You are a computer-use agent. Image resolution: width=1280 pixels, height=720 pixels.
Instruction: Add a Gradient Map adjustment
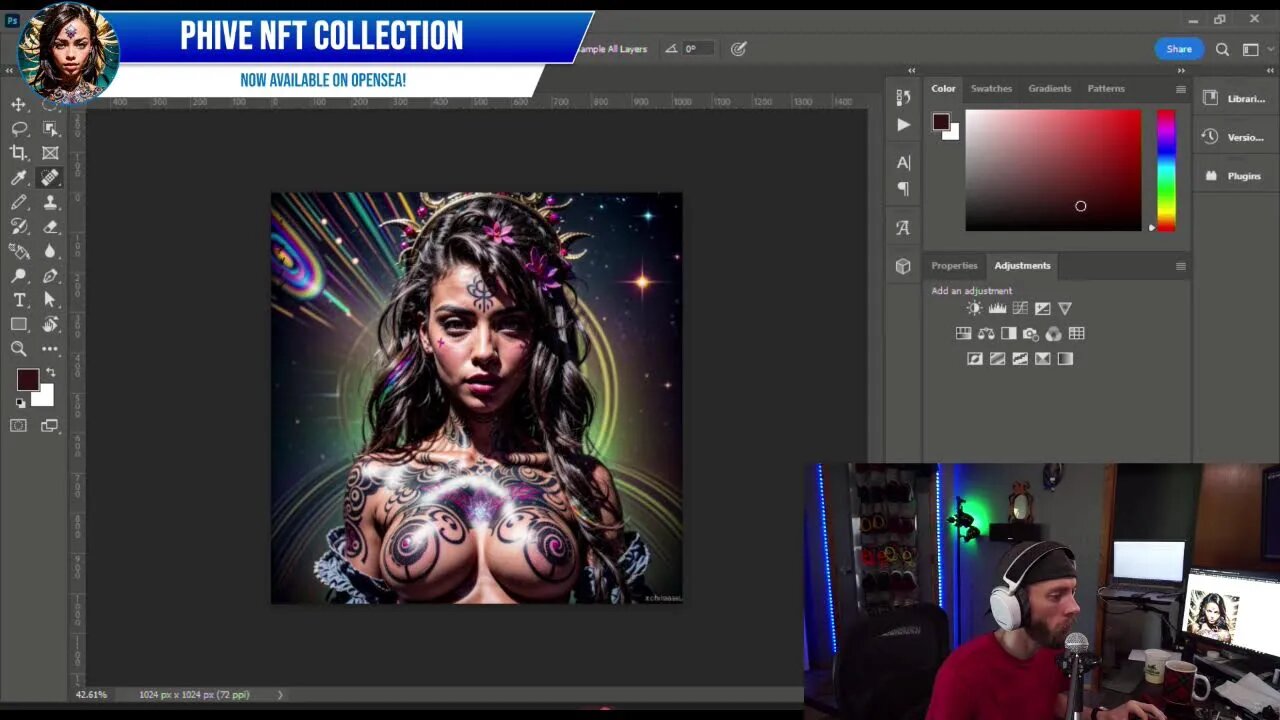coord(1065,358)
